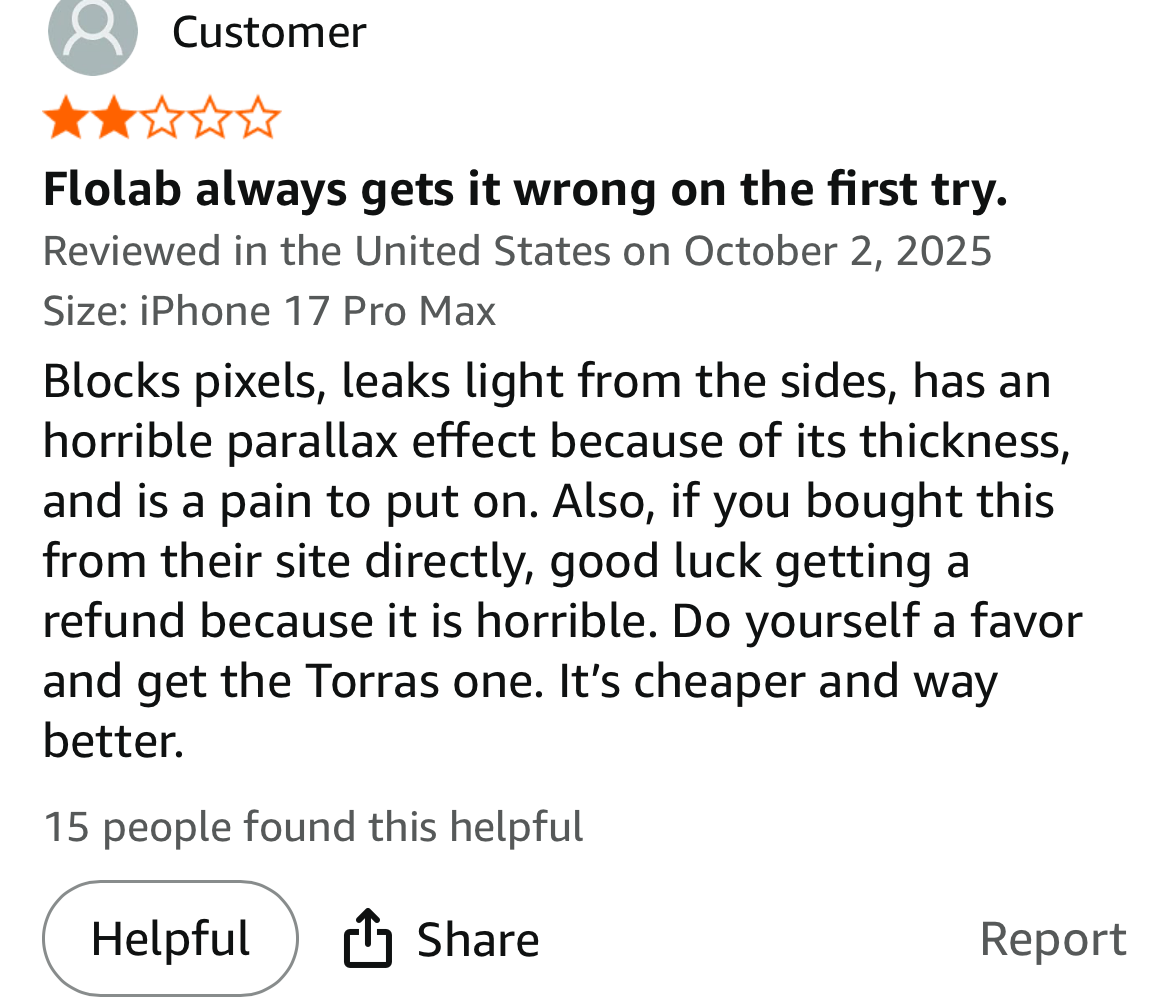Click the 'Size: iPhone 17 Pro Max' text

pyautogui.click(x=269, y=311)
